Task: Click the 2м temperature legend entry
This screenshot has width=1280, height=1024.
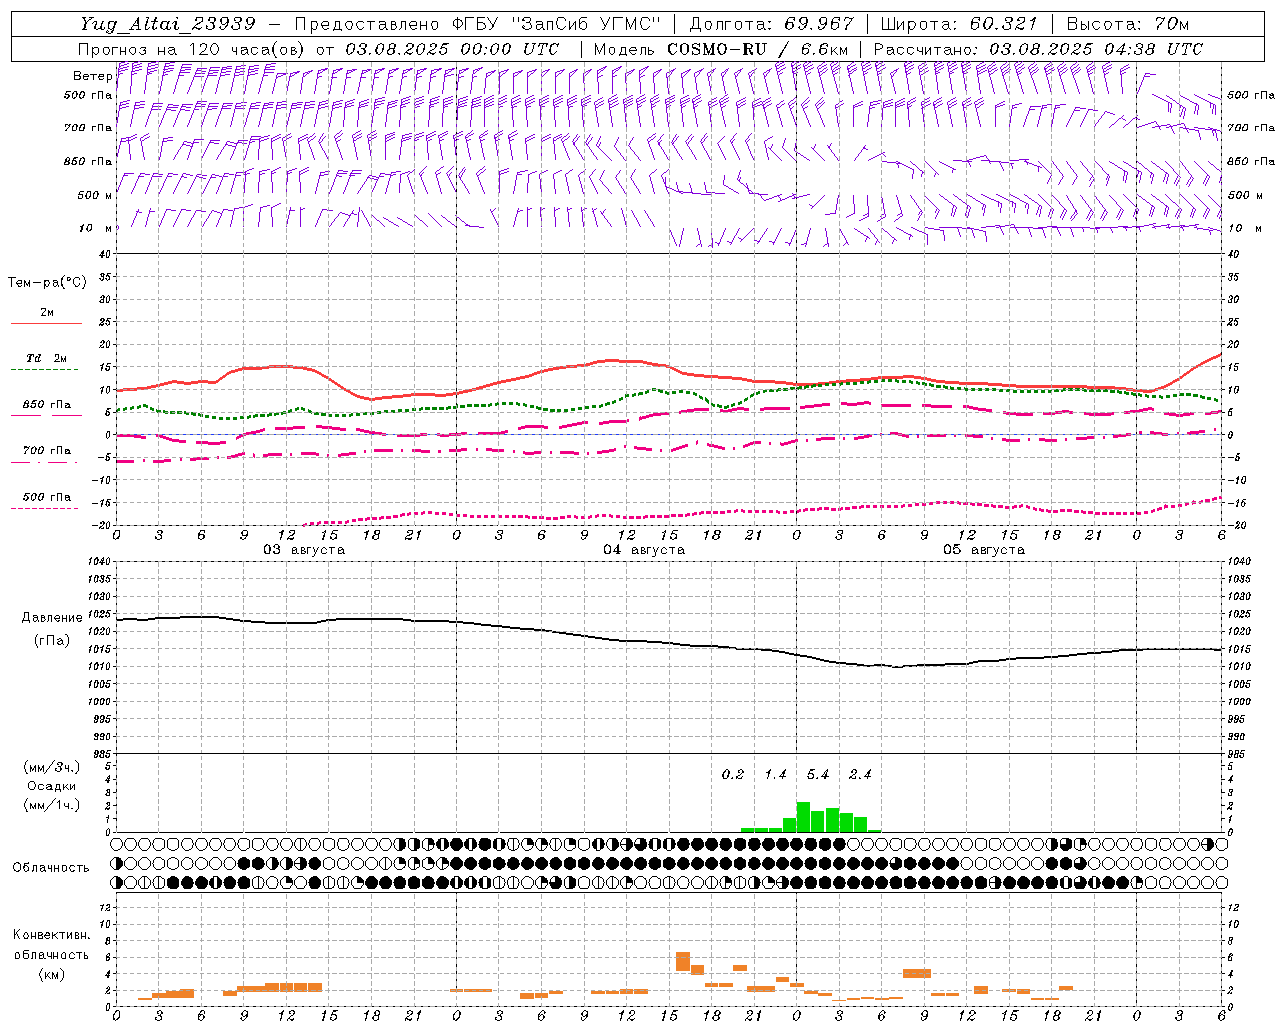Action: (x=47, y=313)
